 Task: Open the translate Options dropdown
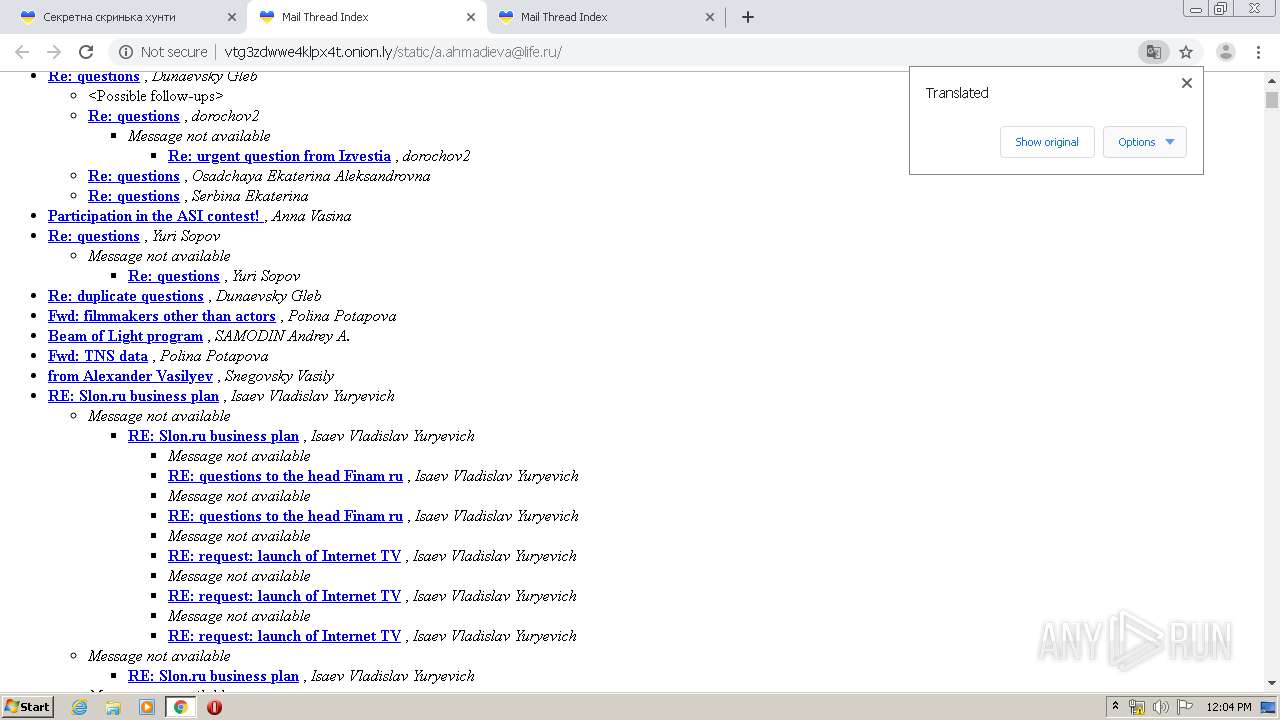click(x=1145, y=142)
